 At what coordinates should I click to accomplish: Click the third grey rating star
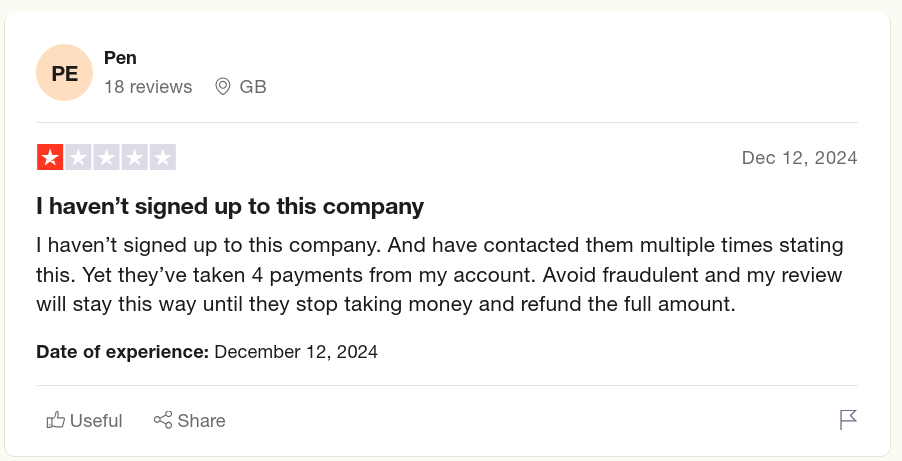click(106, 157)
